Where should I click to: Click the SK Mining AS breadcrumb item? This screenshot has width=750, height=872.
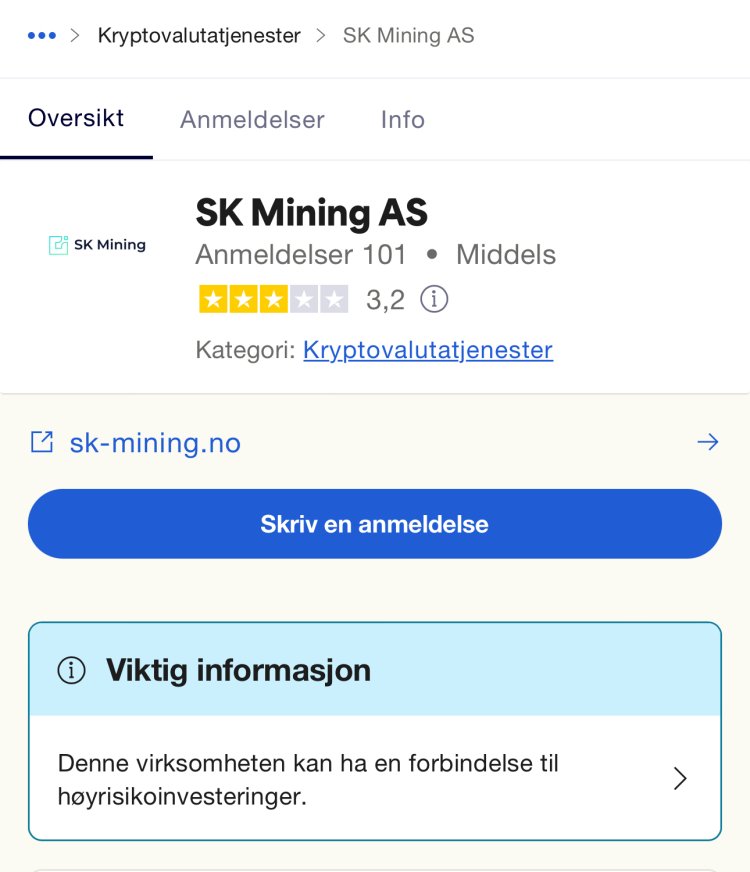409,36
